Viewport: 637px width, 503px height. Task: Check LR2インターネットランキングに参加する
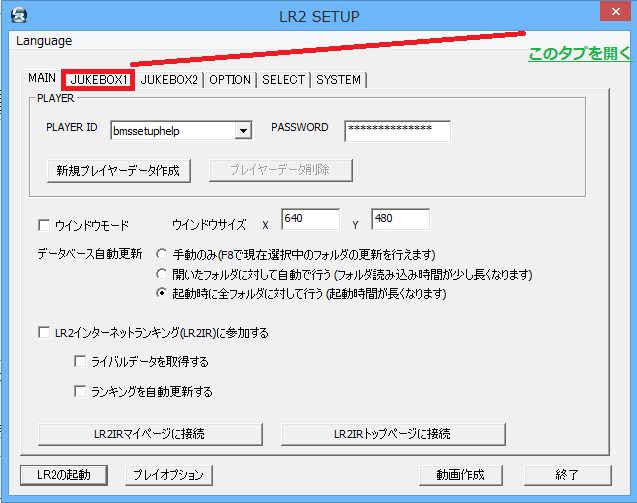click(x=44, y=332)
